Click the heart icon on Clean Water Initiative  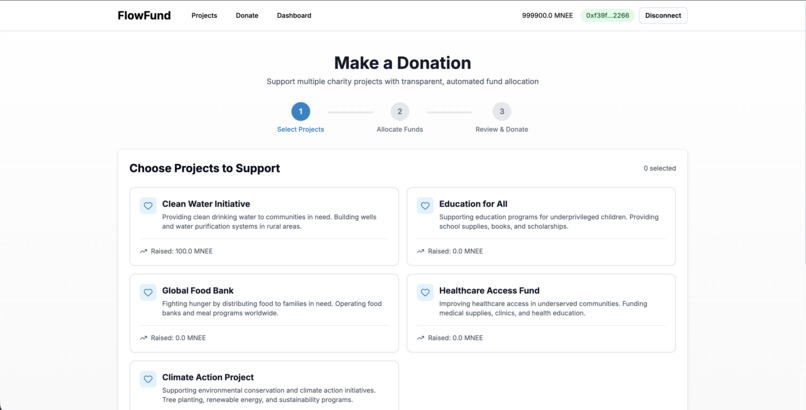148,206
